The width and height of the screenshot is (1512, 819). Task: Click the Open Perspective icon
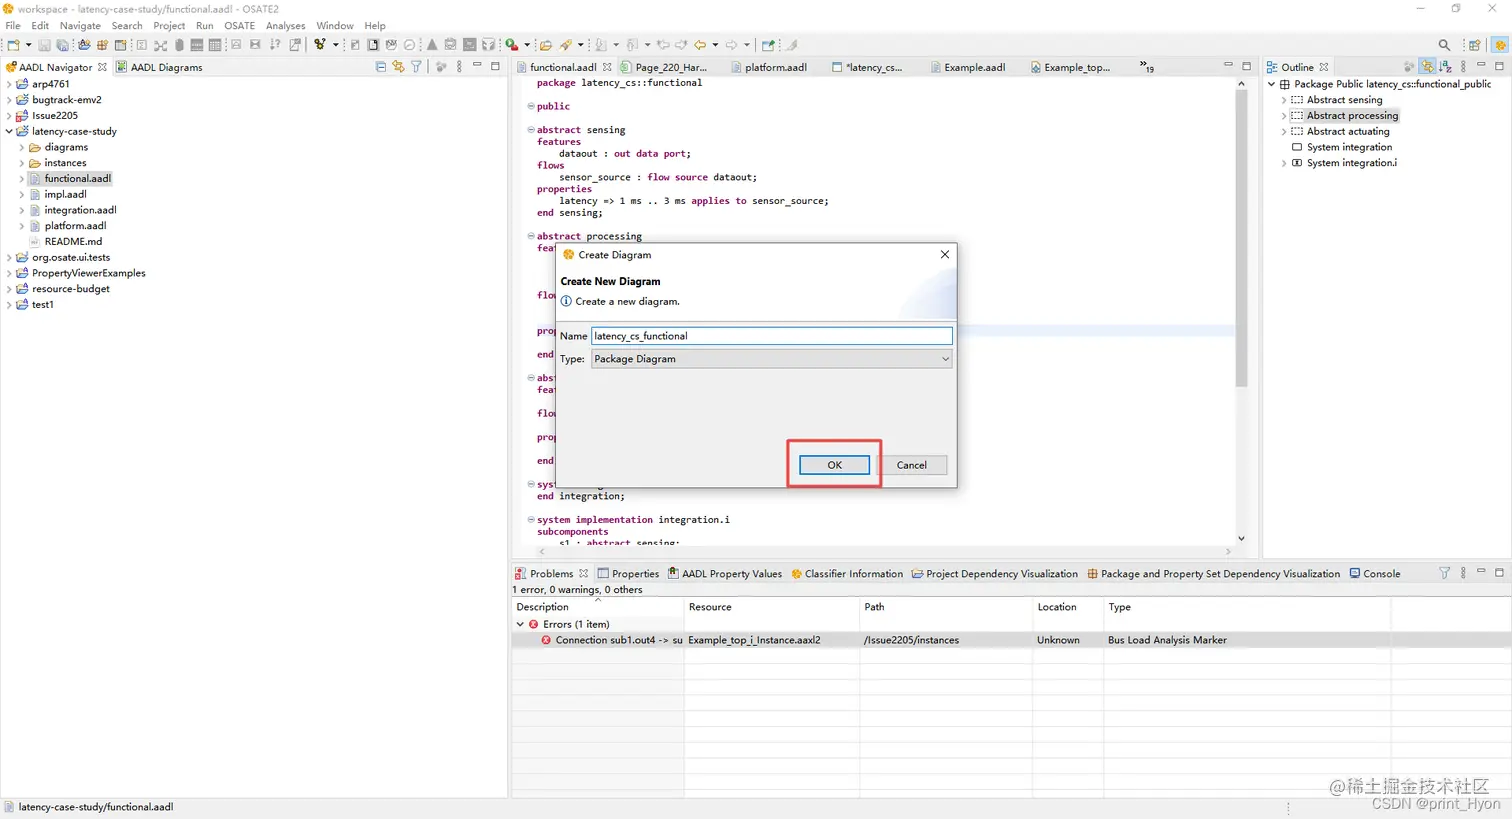[1474, 45]
